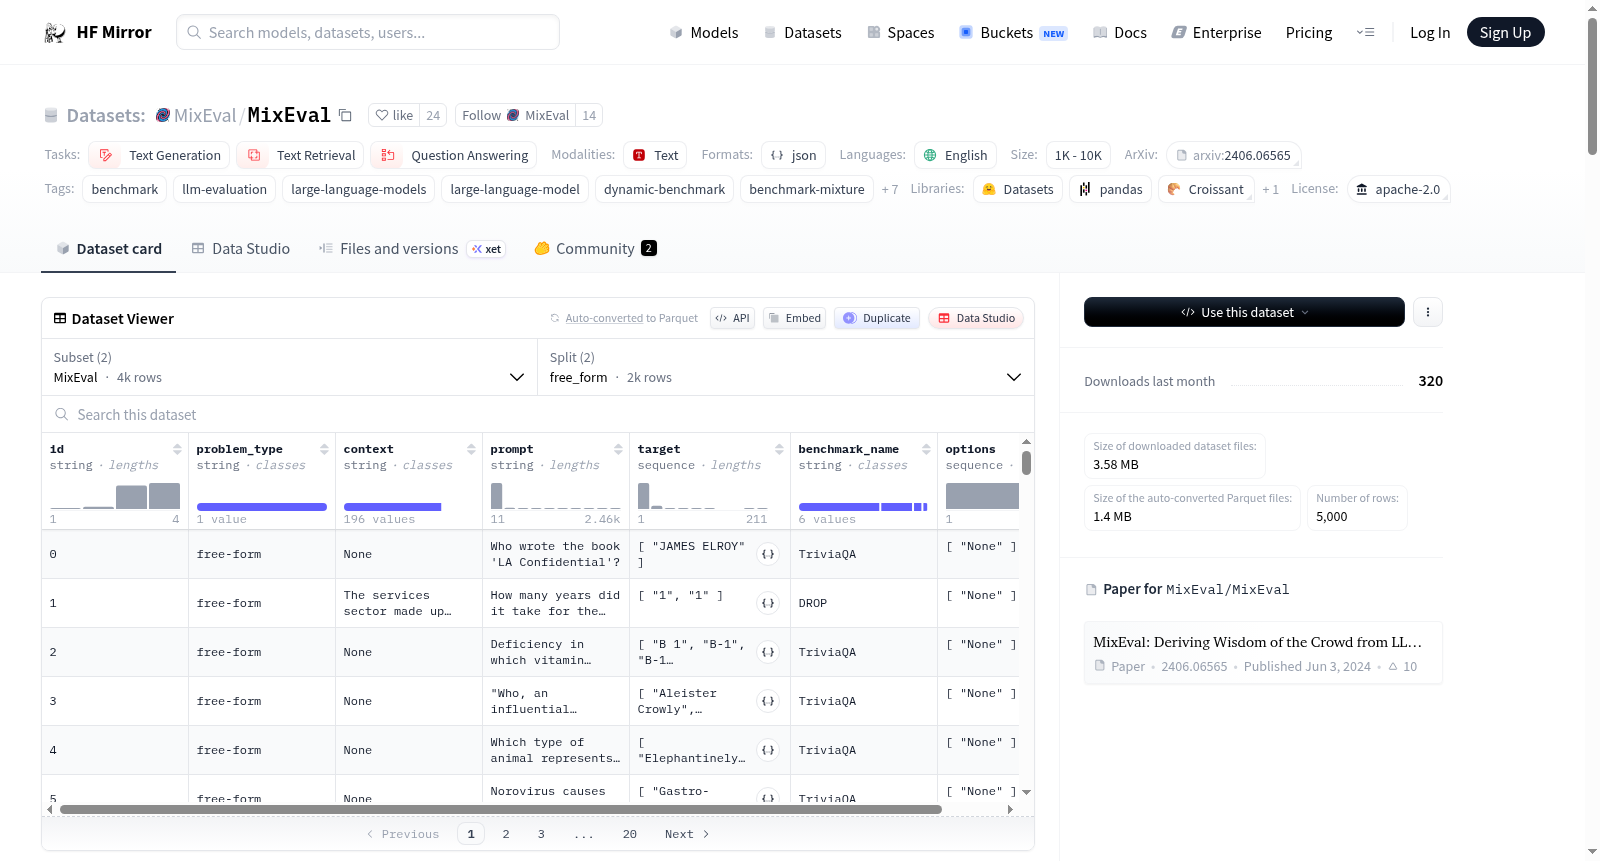Image resolution: width=1600 pixels, height=861 pixels.
Task: Open the Community tab
Action: pyautogui.click(x=596, y=248)
